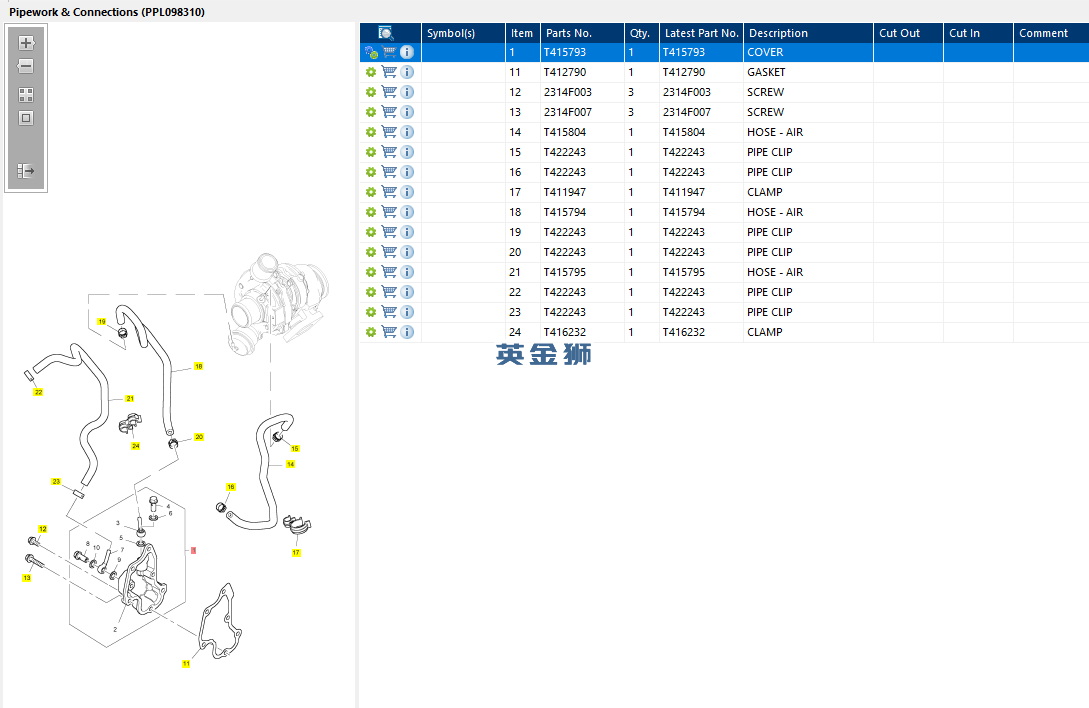Click the Description column header

click(808, 33)
